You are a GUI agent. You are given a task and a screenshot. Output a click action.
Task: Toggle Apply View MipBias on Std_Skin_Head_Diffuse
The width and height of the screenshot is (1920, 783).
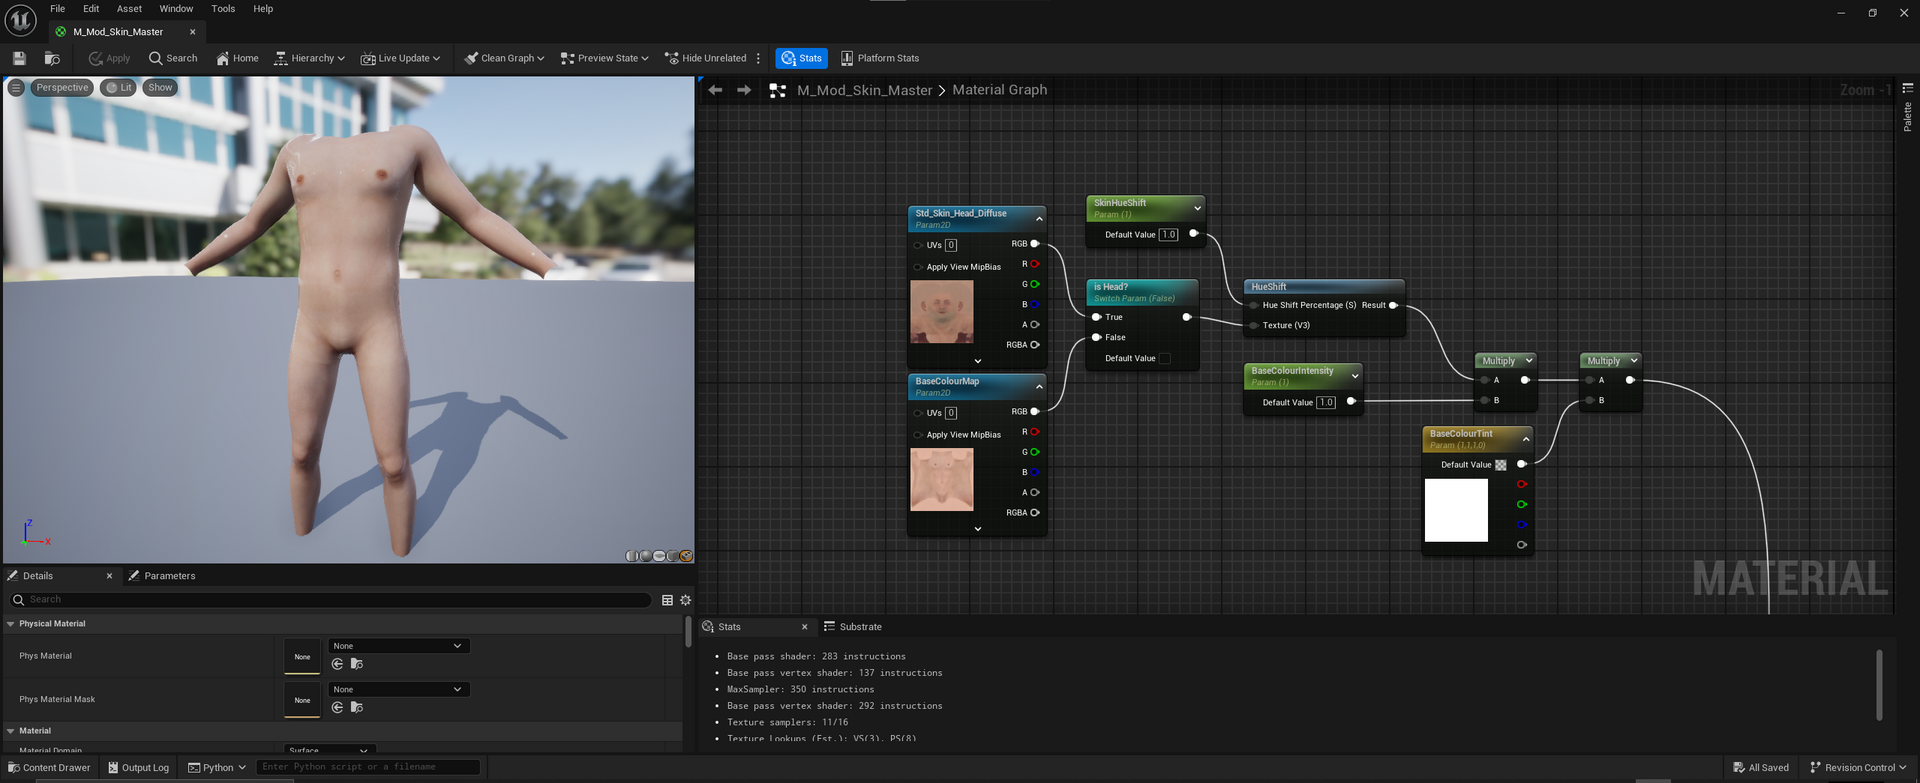[x=918, y=267]
